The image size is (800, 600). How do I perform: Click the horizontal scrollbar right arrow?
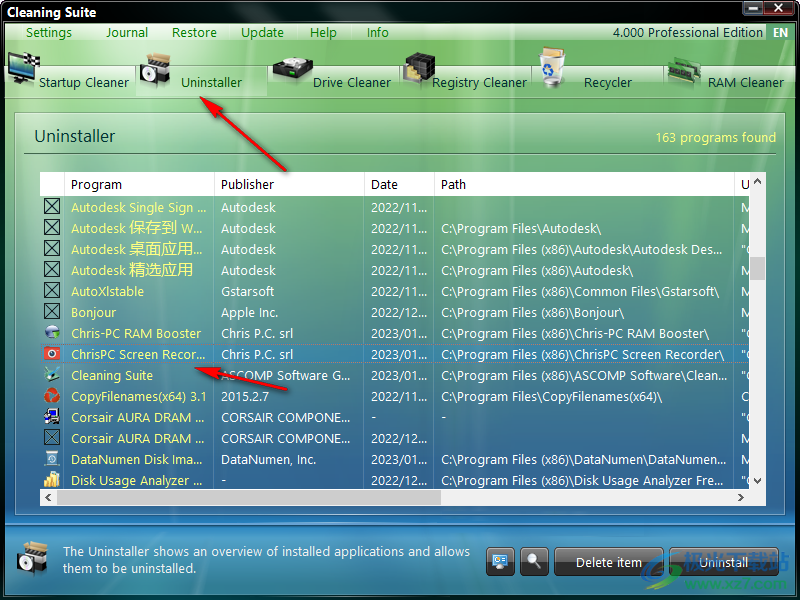[x=741, y=497]
